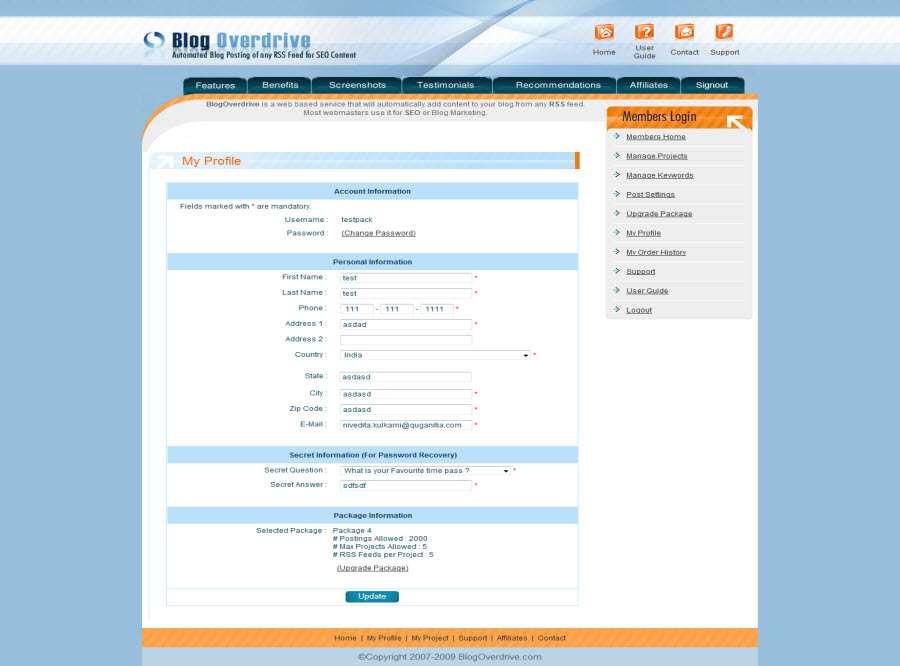Click the Zip Code input field
900x666 pixels.
point(406,410)
